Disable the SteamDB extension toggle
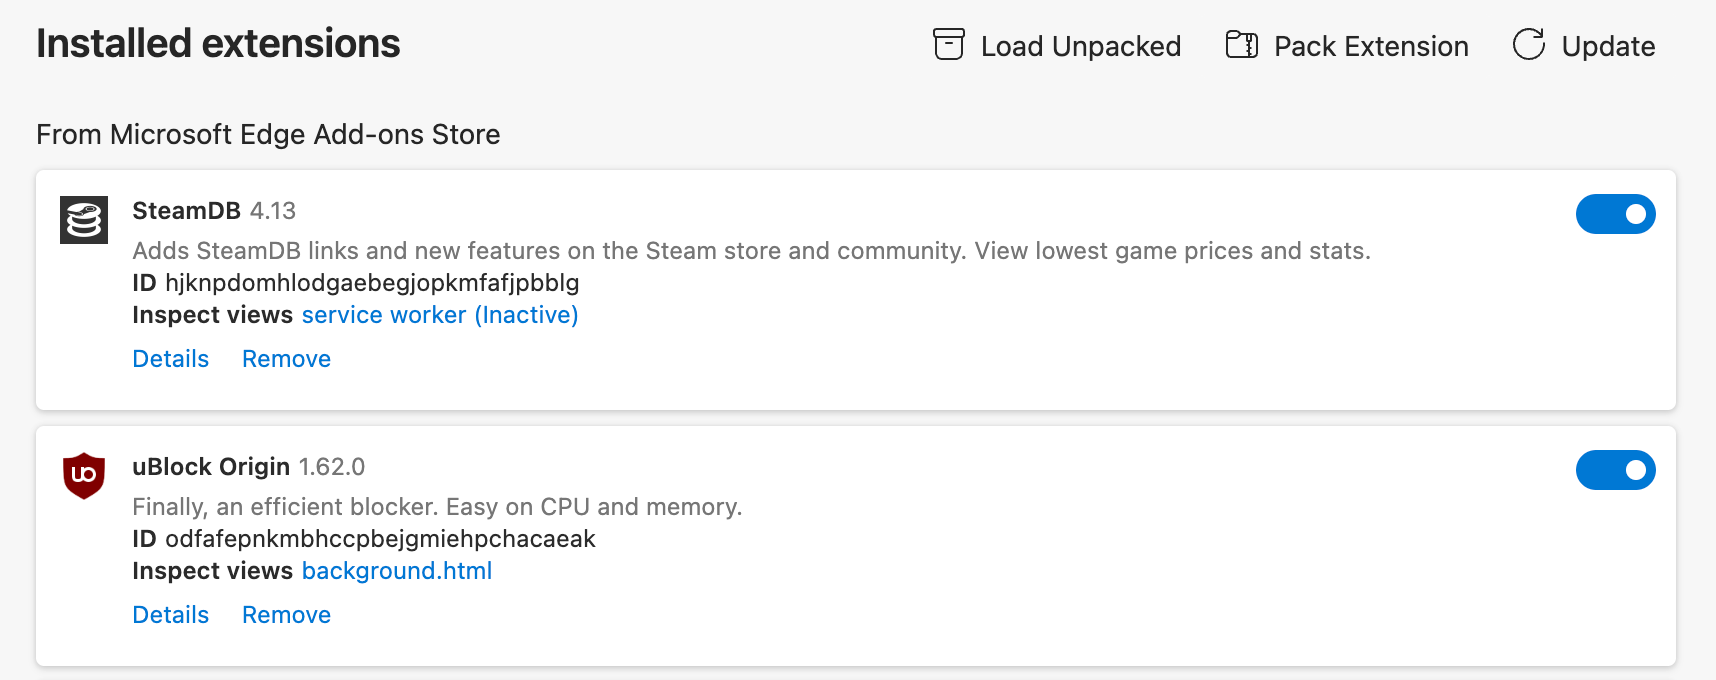Image resolution: width=1716 pixels, height=680 pixels. [1615, 214]
